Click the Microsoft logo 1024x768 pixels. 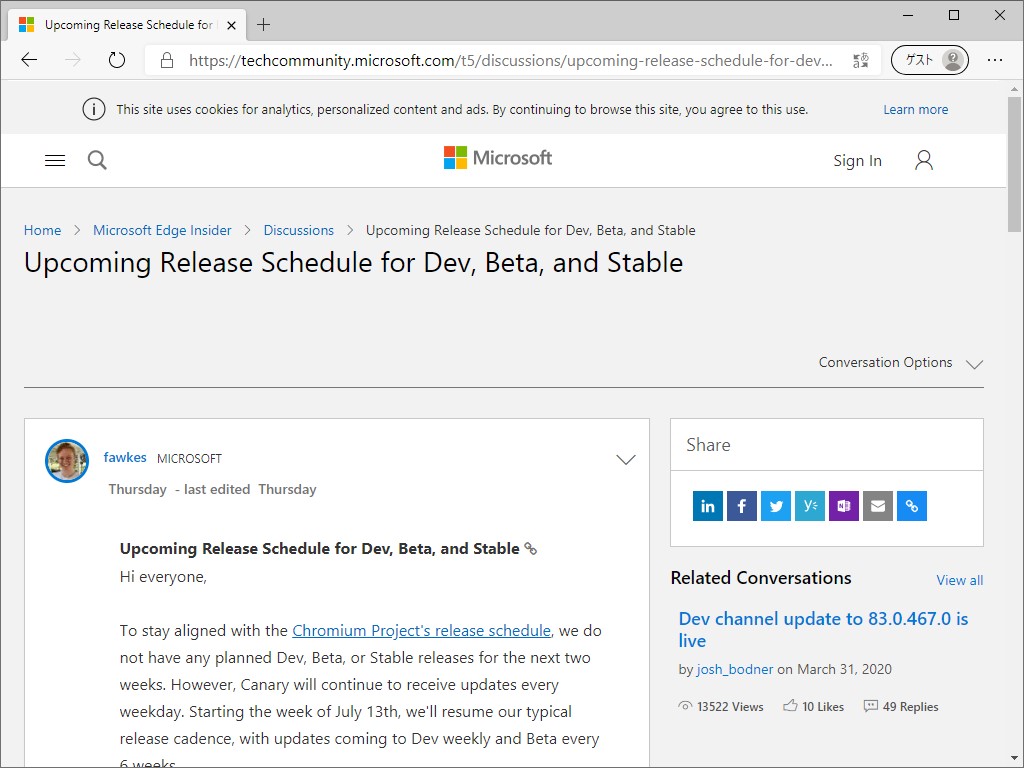tap(497, 157)
